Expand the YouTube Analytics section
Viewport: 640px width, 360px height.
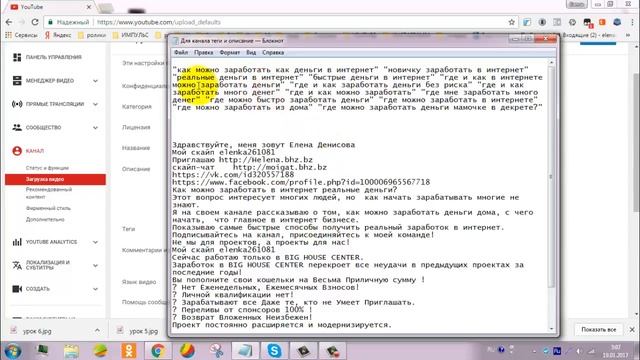(95, 242)
